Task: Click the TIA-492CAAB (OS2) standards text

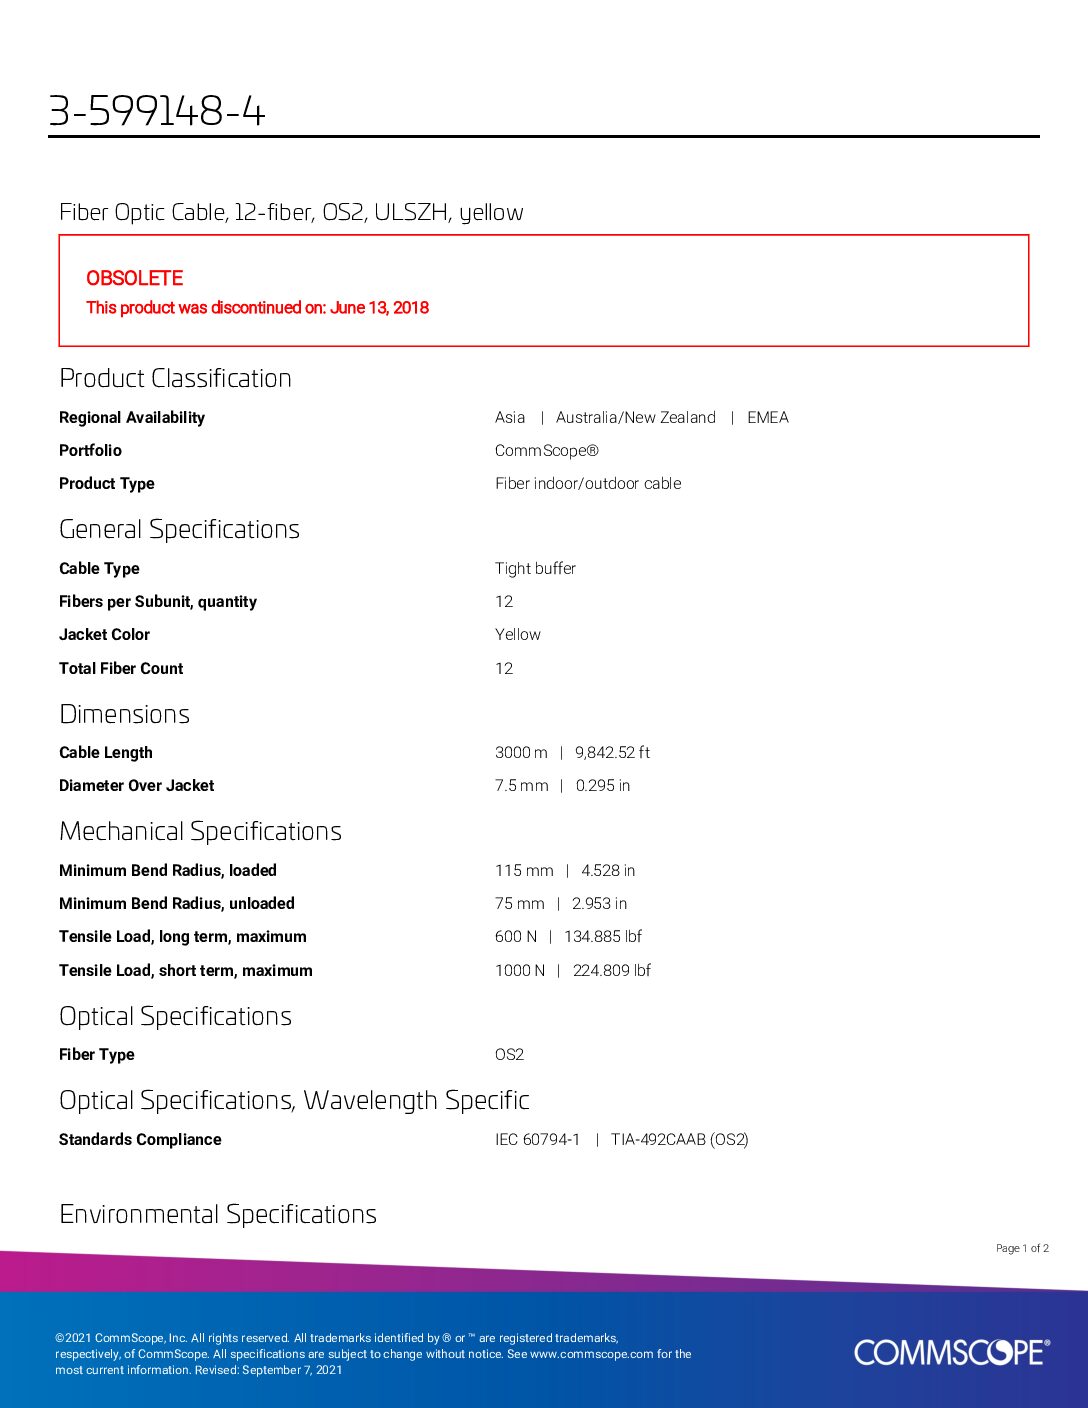Action: 679,1140
